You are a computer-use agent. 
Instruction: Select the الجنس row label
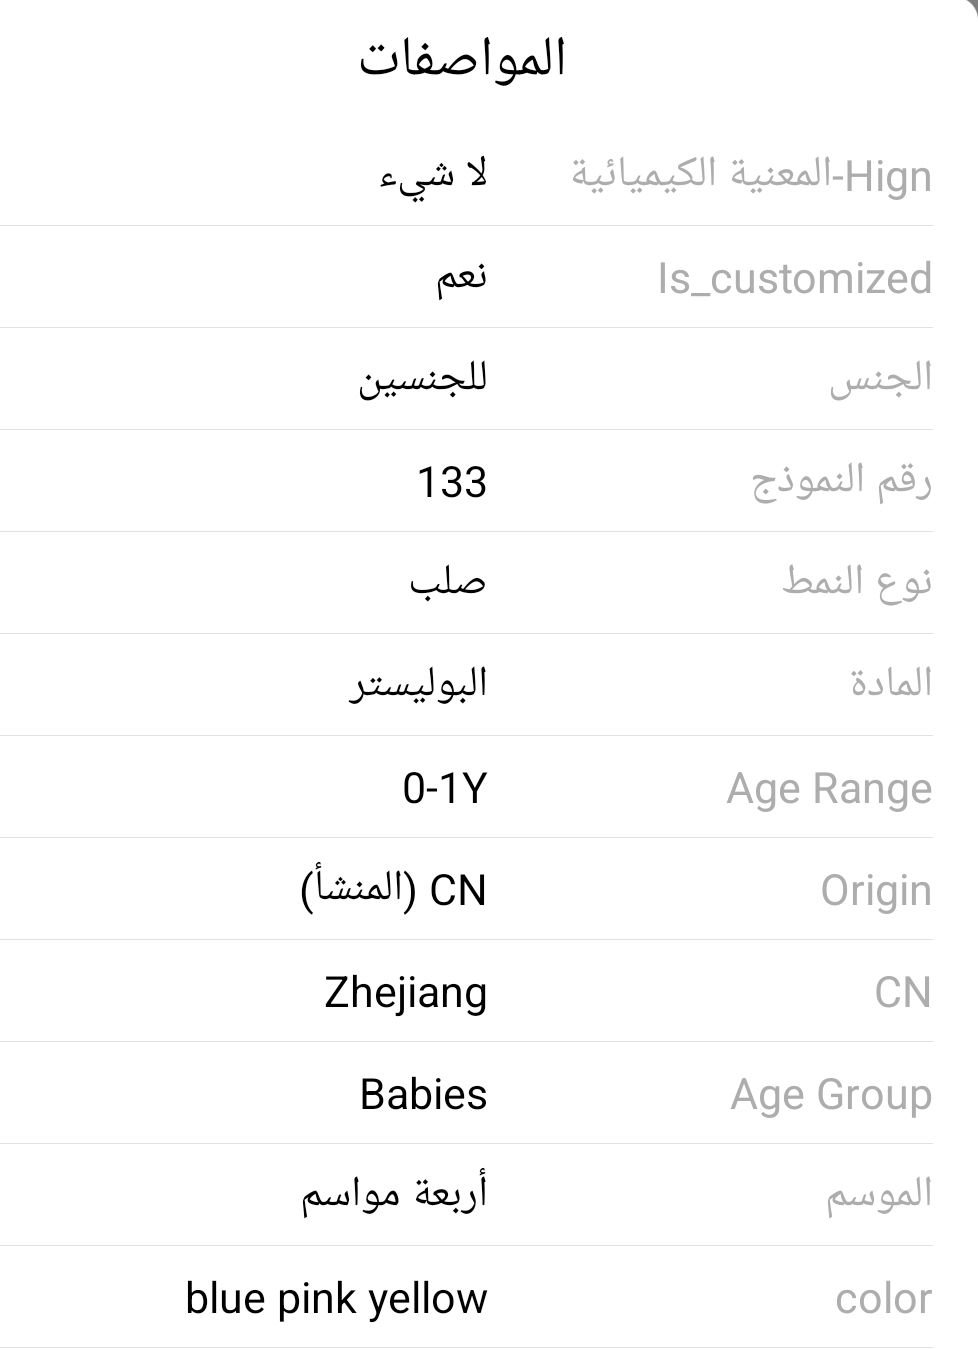[881, 379]
